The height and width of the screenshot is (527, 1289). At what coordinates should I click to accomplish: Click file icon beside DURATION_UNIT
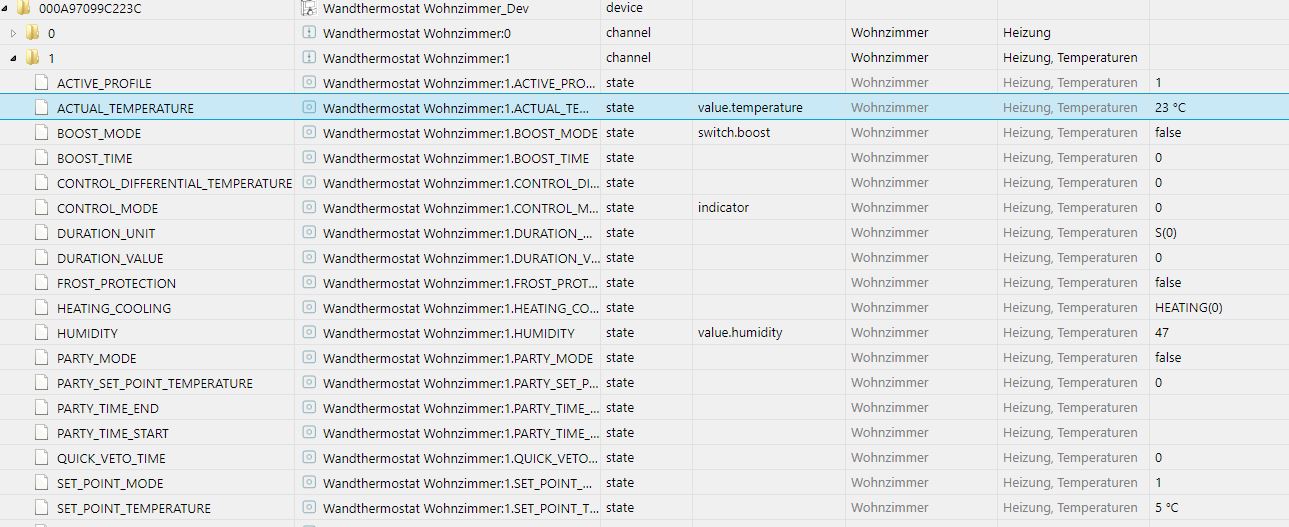[41, 233]
